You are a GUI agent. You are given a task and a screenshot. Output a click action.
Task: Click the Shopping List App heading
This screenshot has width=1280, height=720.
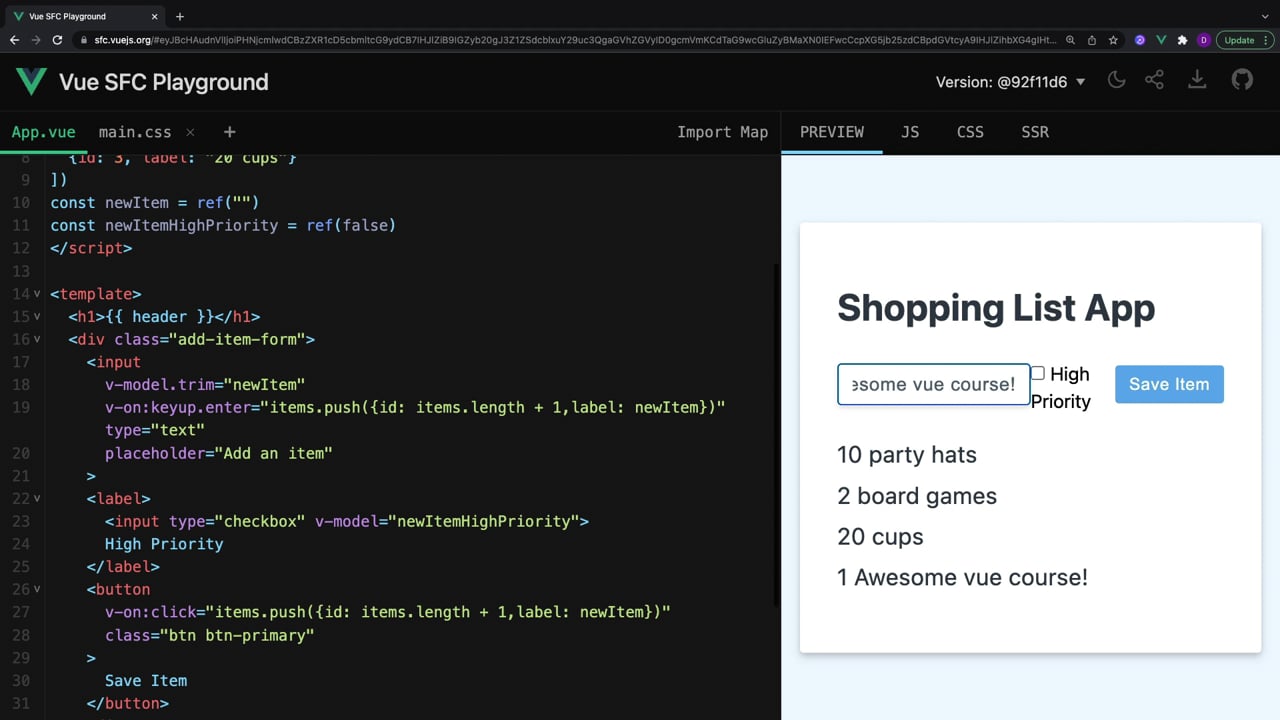996,308
